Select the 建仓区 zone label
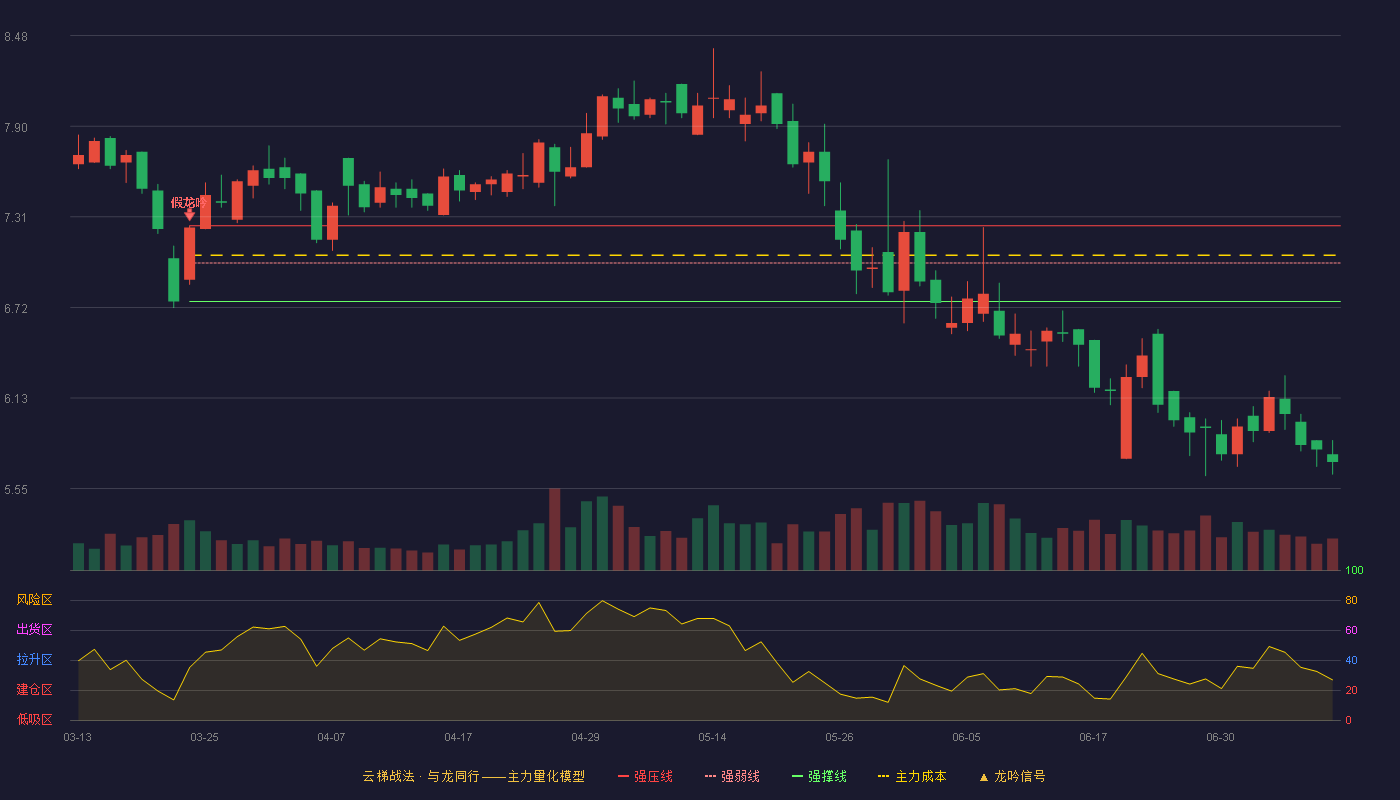 (34, 690)
